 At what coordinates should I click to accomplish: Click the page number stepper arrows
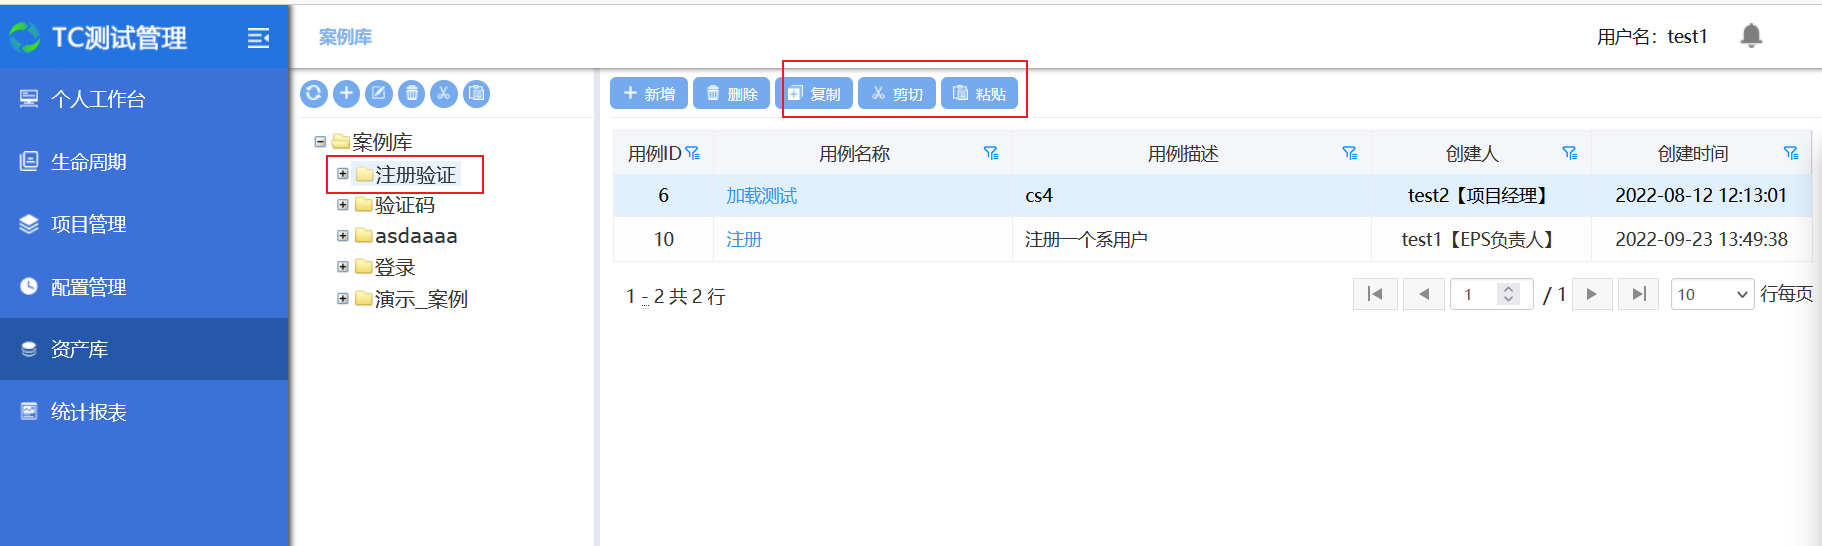[1509, 294]
